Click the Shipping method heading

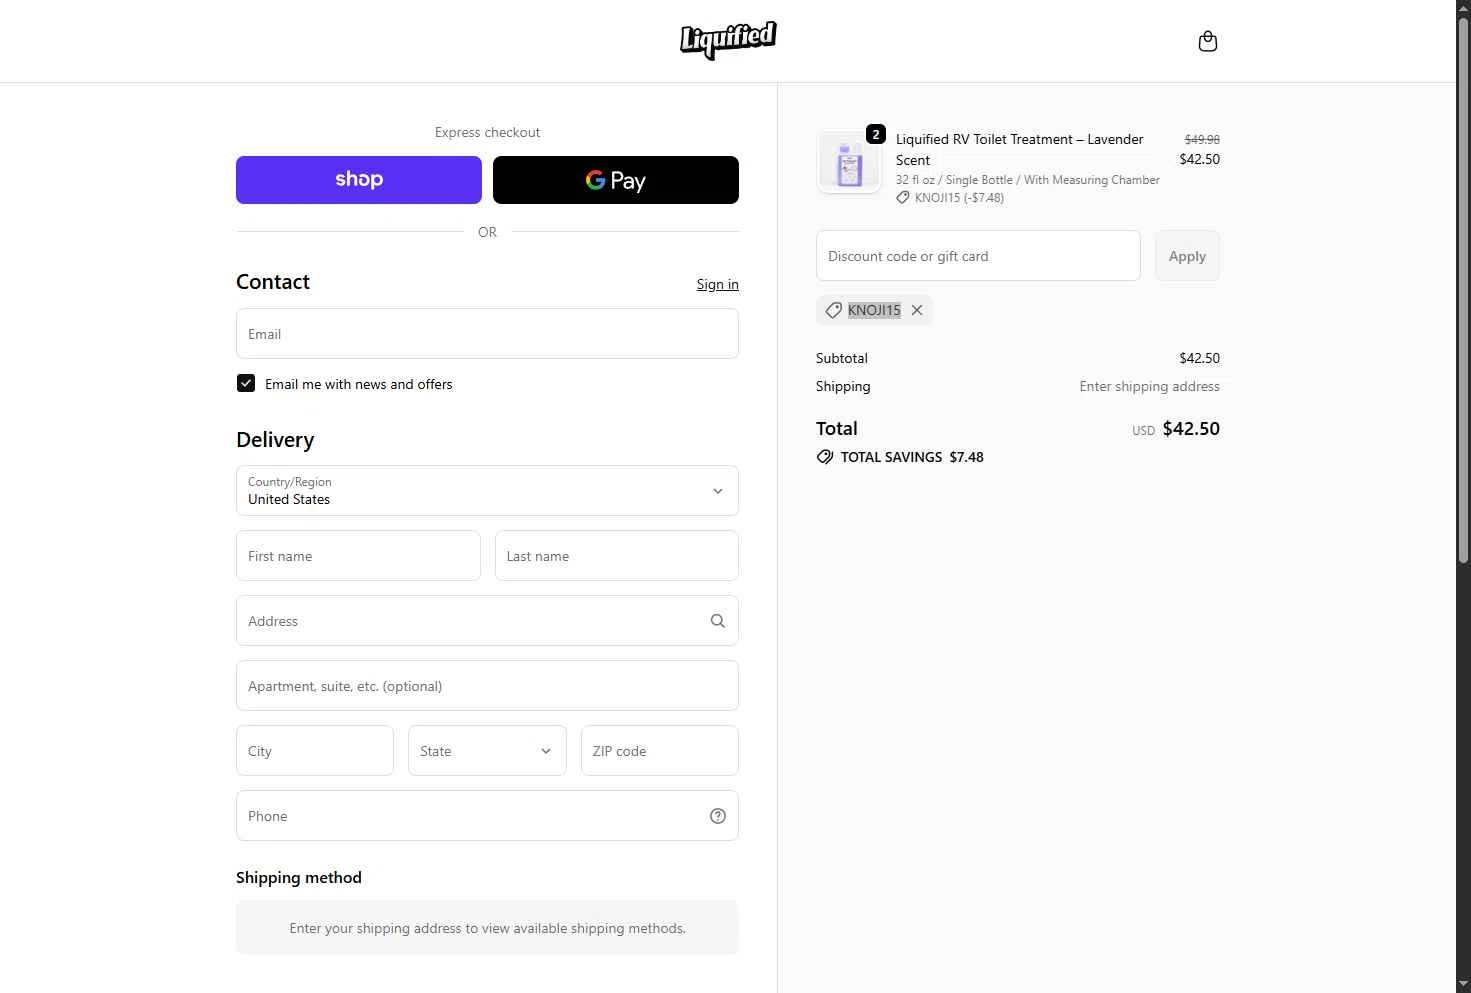(299, 877)
